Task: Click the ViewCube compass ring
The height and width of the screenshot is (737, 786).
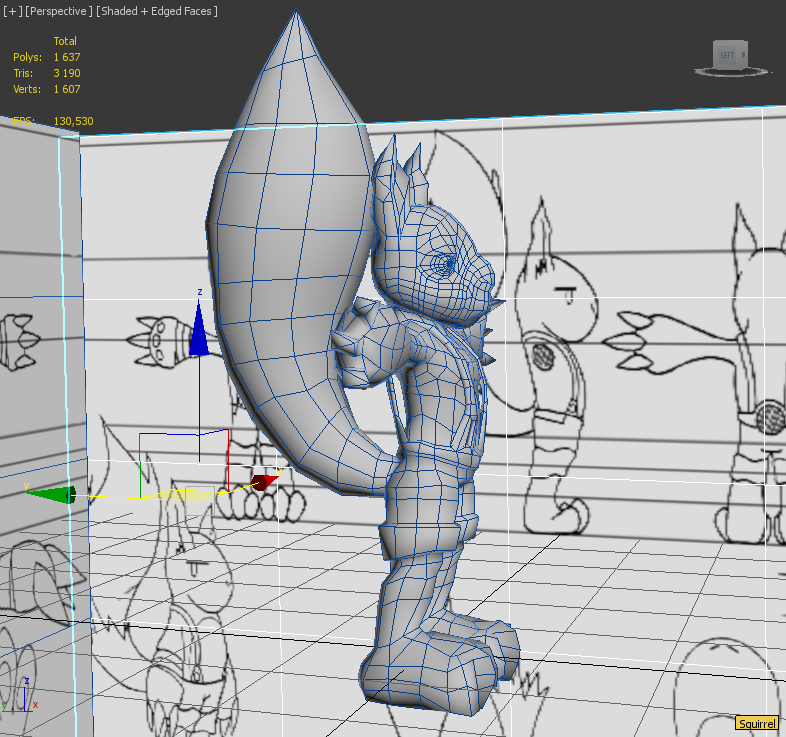Action: tap(731, 72)
